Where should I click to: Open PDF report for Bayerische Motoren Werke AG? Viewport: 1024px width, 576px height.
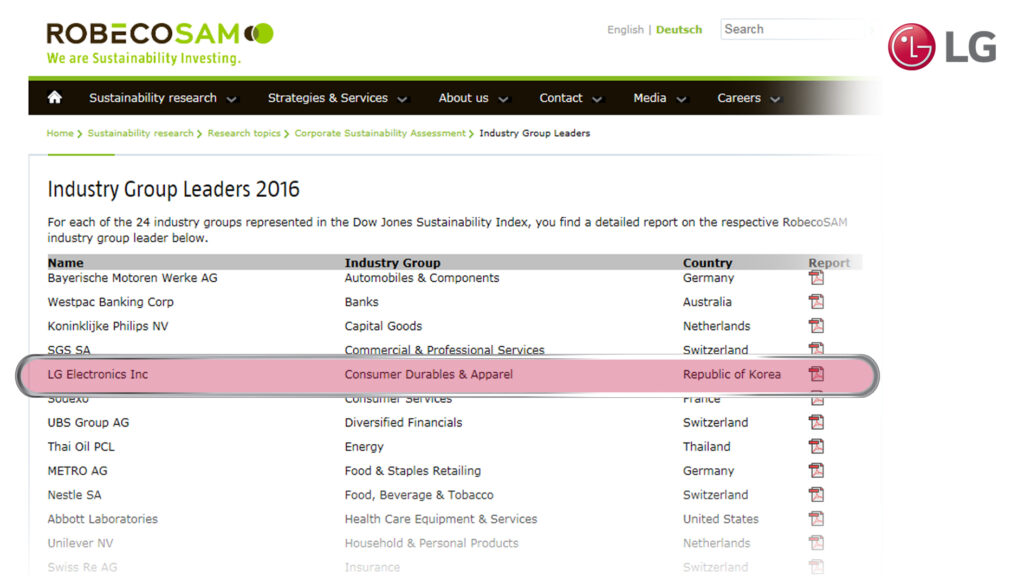816,278
